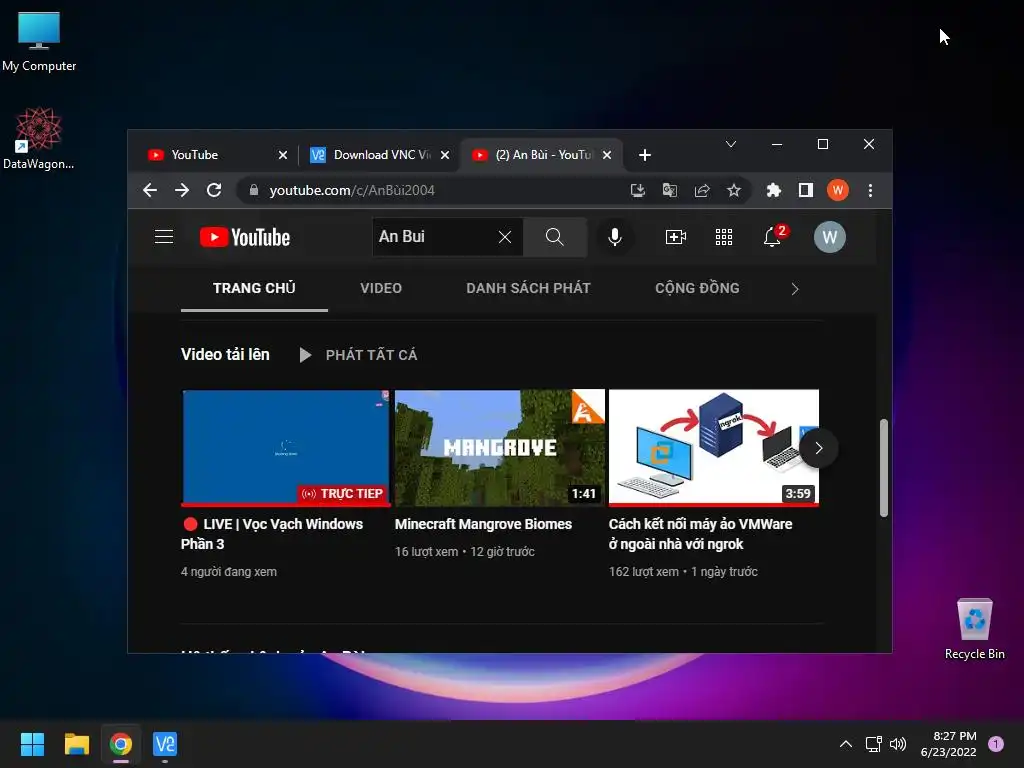
Task: Open Chrome three-dot menu
Action: 870,190
